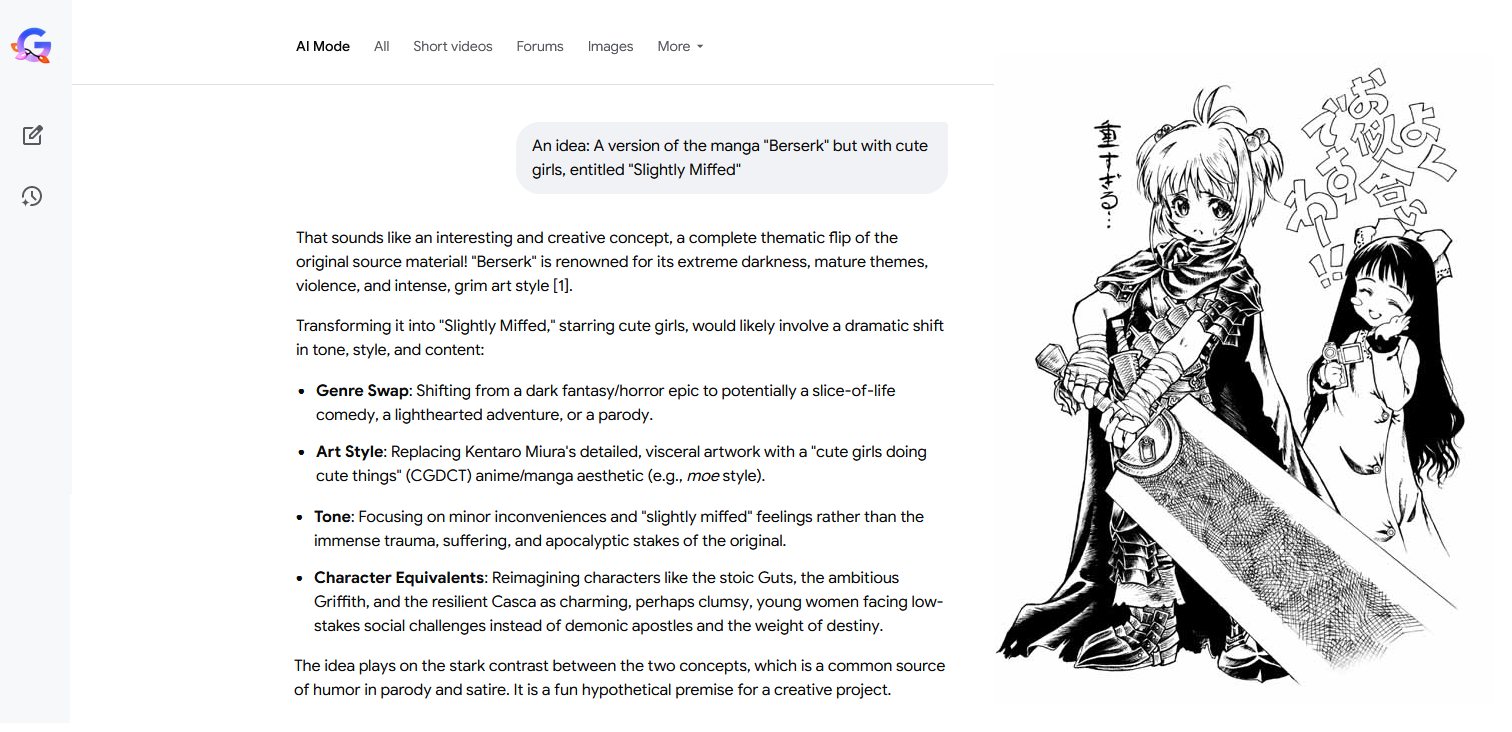Click the line starting "The idea plays on"
1512x732 pixels.
pyautogui.click(x=619, y=666)
